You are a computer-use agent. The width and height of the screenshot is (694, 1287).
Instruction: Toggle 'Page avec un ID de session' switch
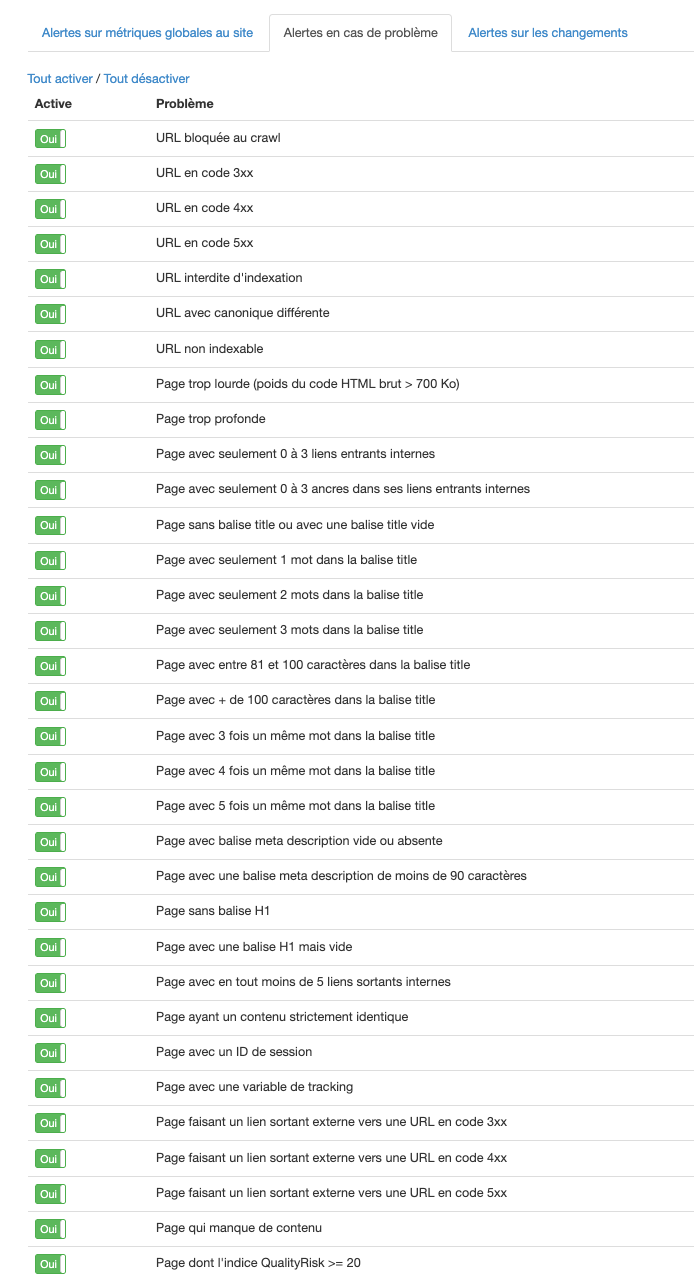tap(50, 1053)
